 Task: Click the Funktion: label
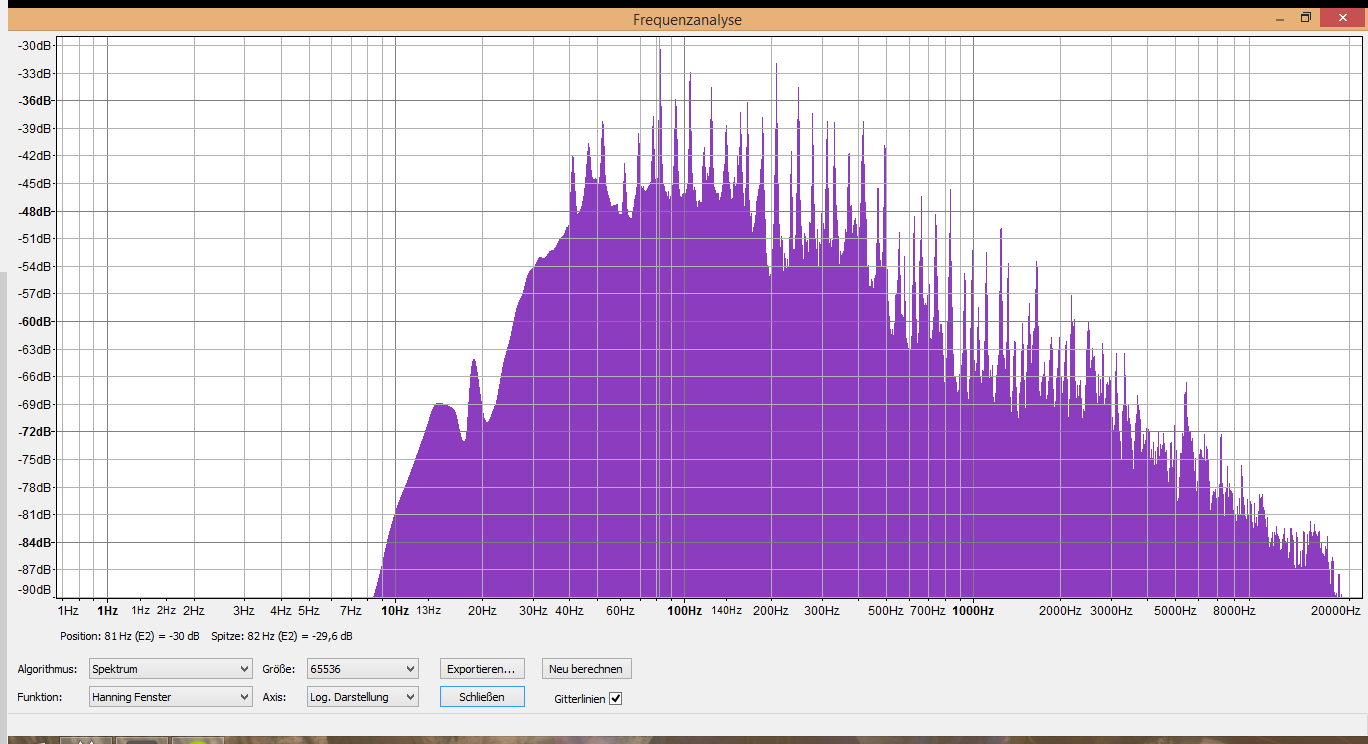(40, 697)
